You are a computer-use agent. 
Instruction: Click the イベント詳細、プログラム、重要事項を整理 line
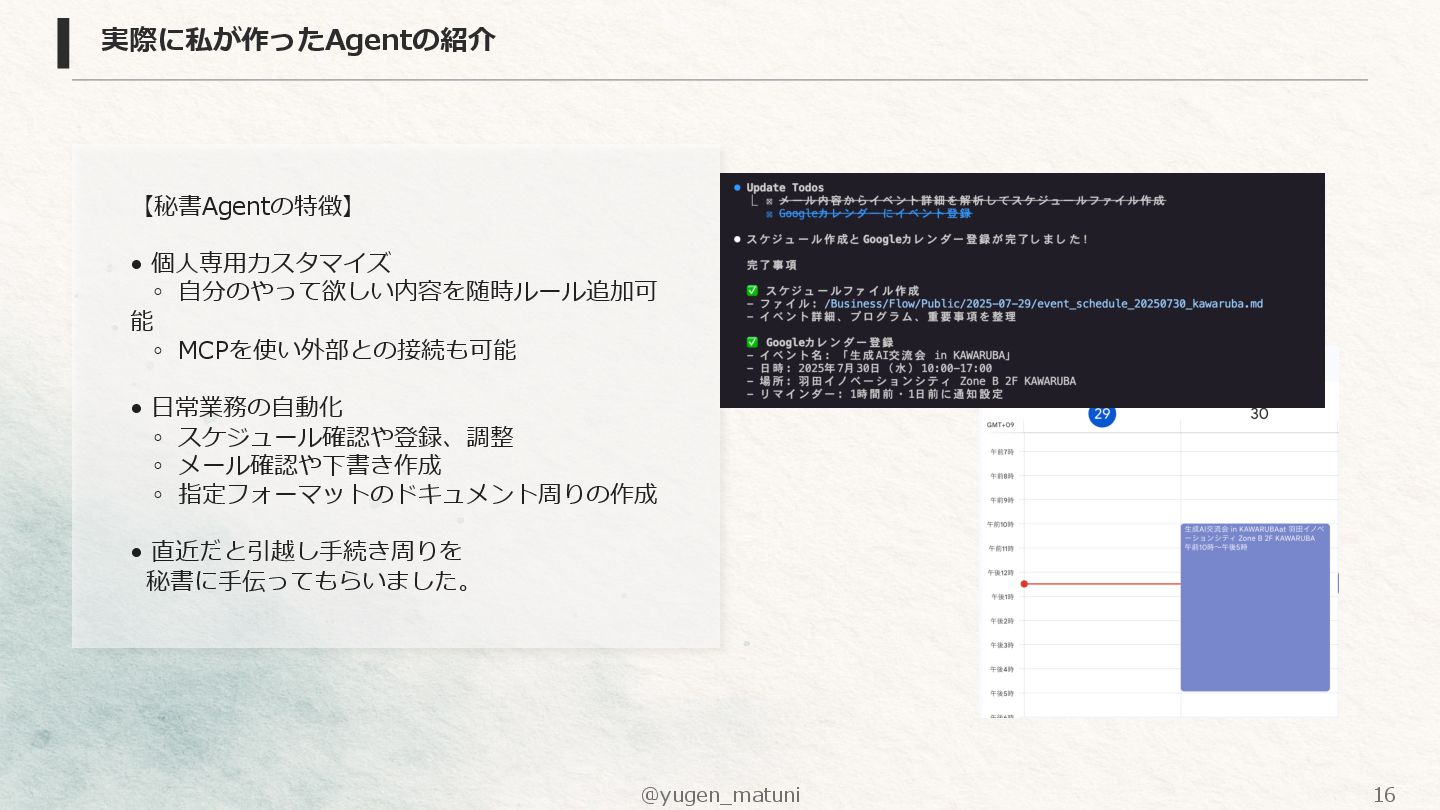point(881,316)
